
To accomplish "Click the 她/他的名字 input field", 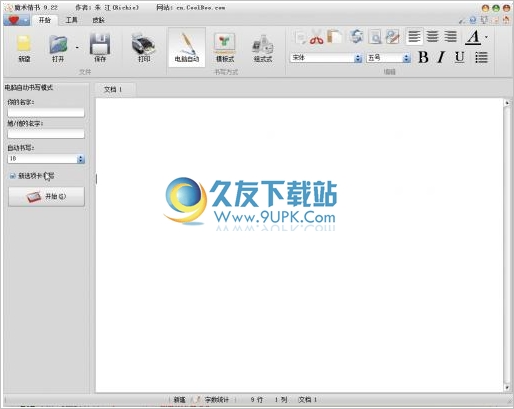I will [46, 134].
